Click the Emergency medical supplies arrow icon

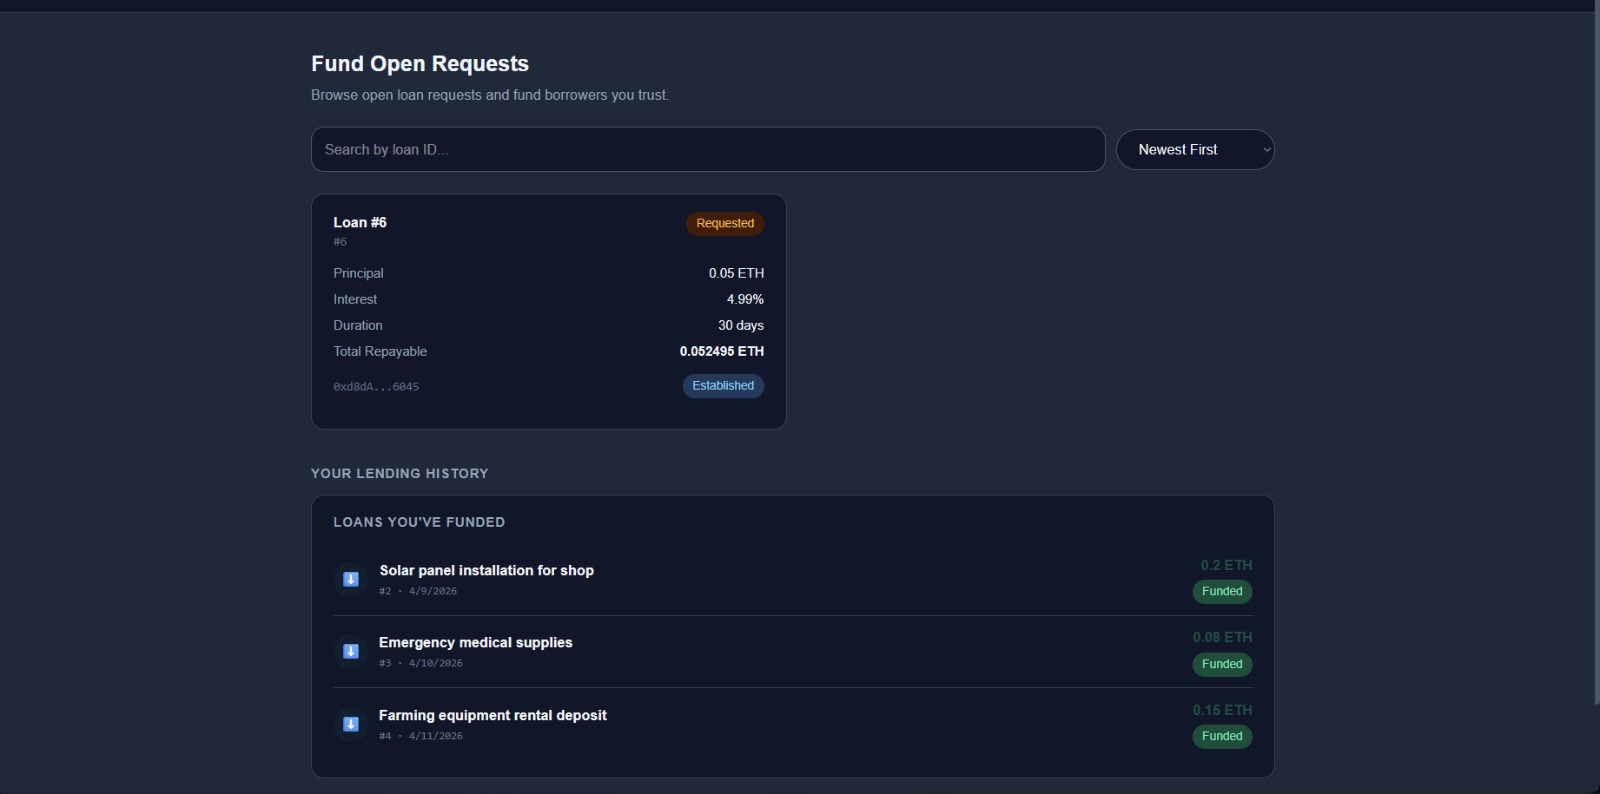coord(351,651)
